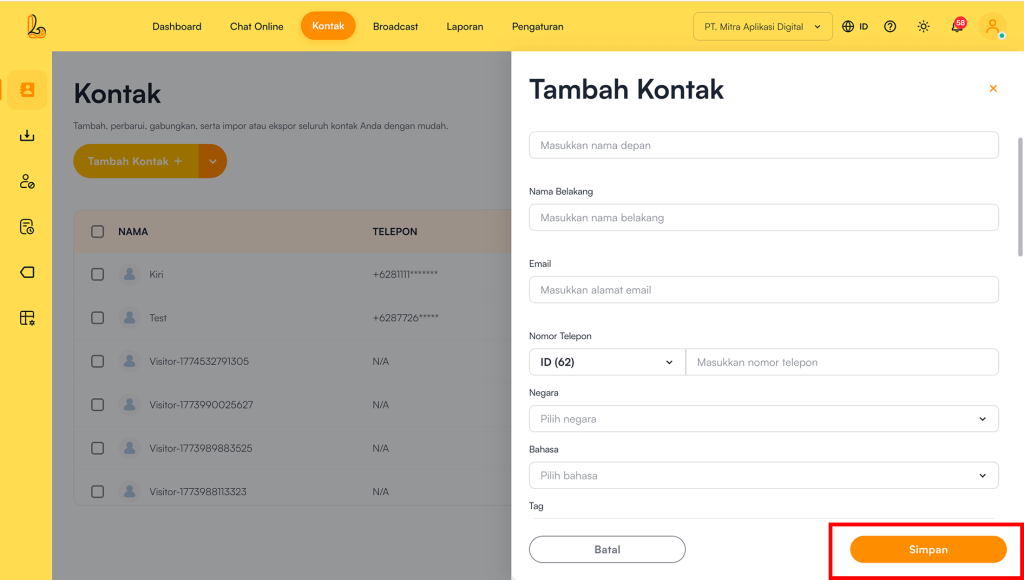Check the select-all box beside NAMA header
Viewport: 1024px width, 580px height.
(x=97, y=232)
